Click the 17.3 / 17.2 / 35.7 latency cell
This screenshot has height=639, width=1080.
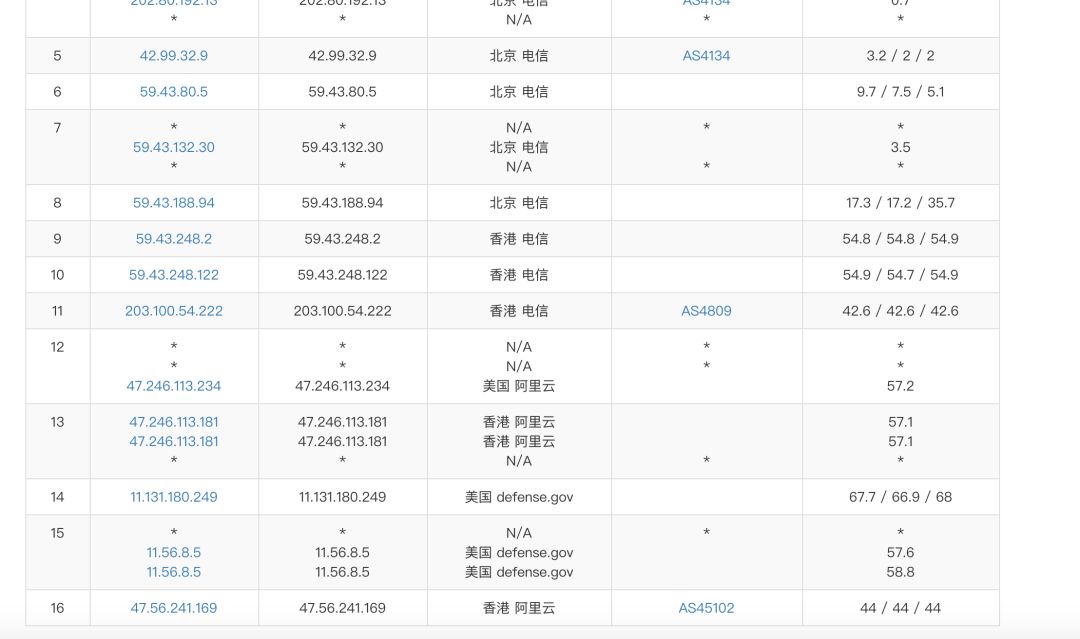point(900,203)
